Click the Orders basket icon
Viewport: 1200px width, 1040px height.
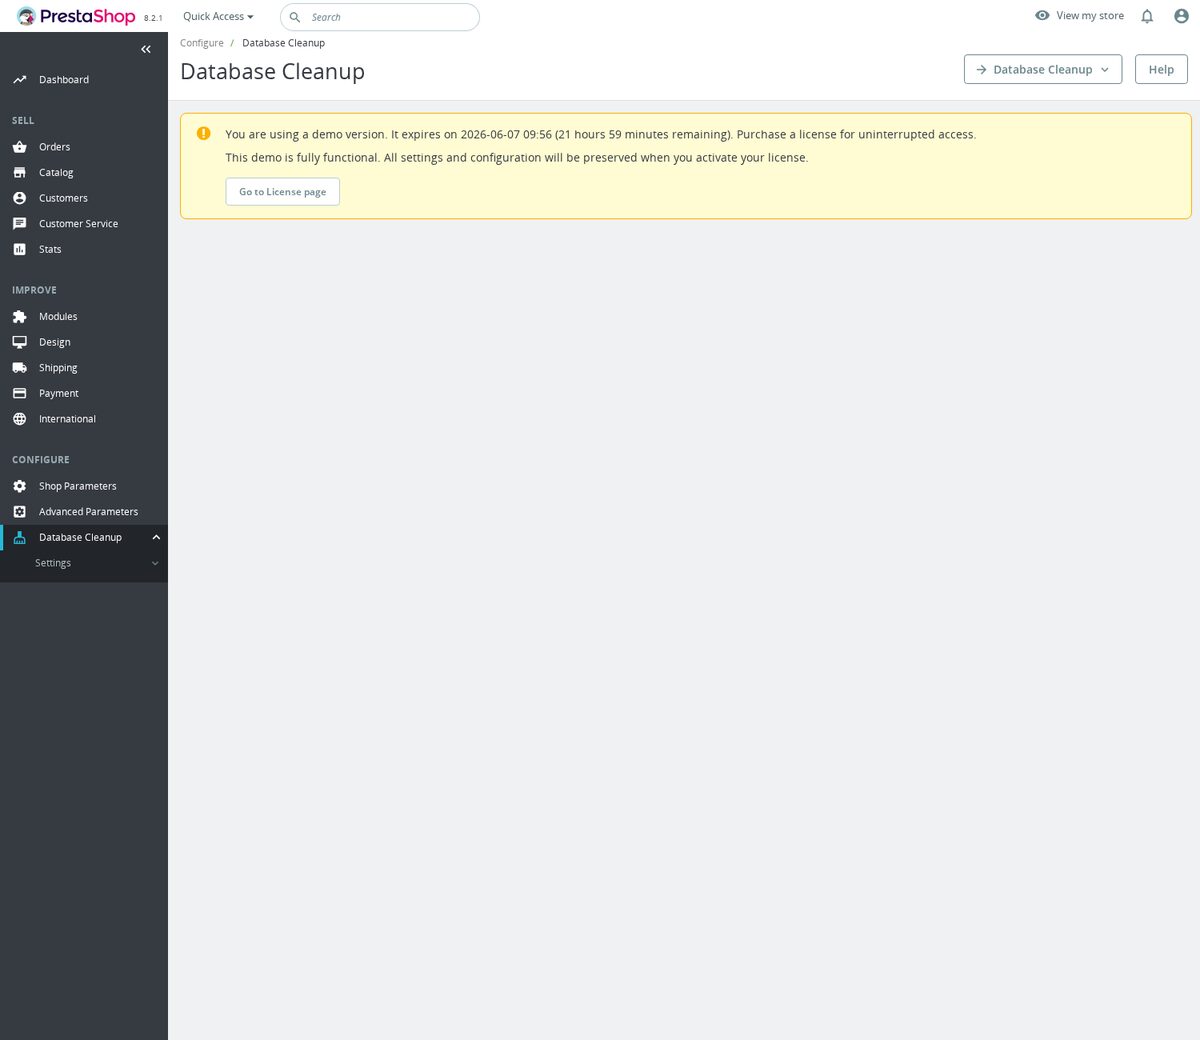pyautogui.click(x=19, y=147)
